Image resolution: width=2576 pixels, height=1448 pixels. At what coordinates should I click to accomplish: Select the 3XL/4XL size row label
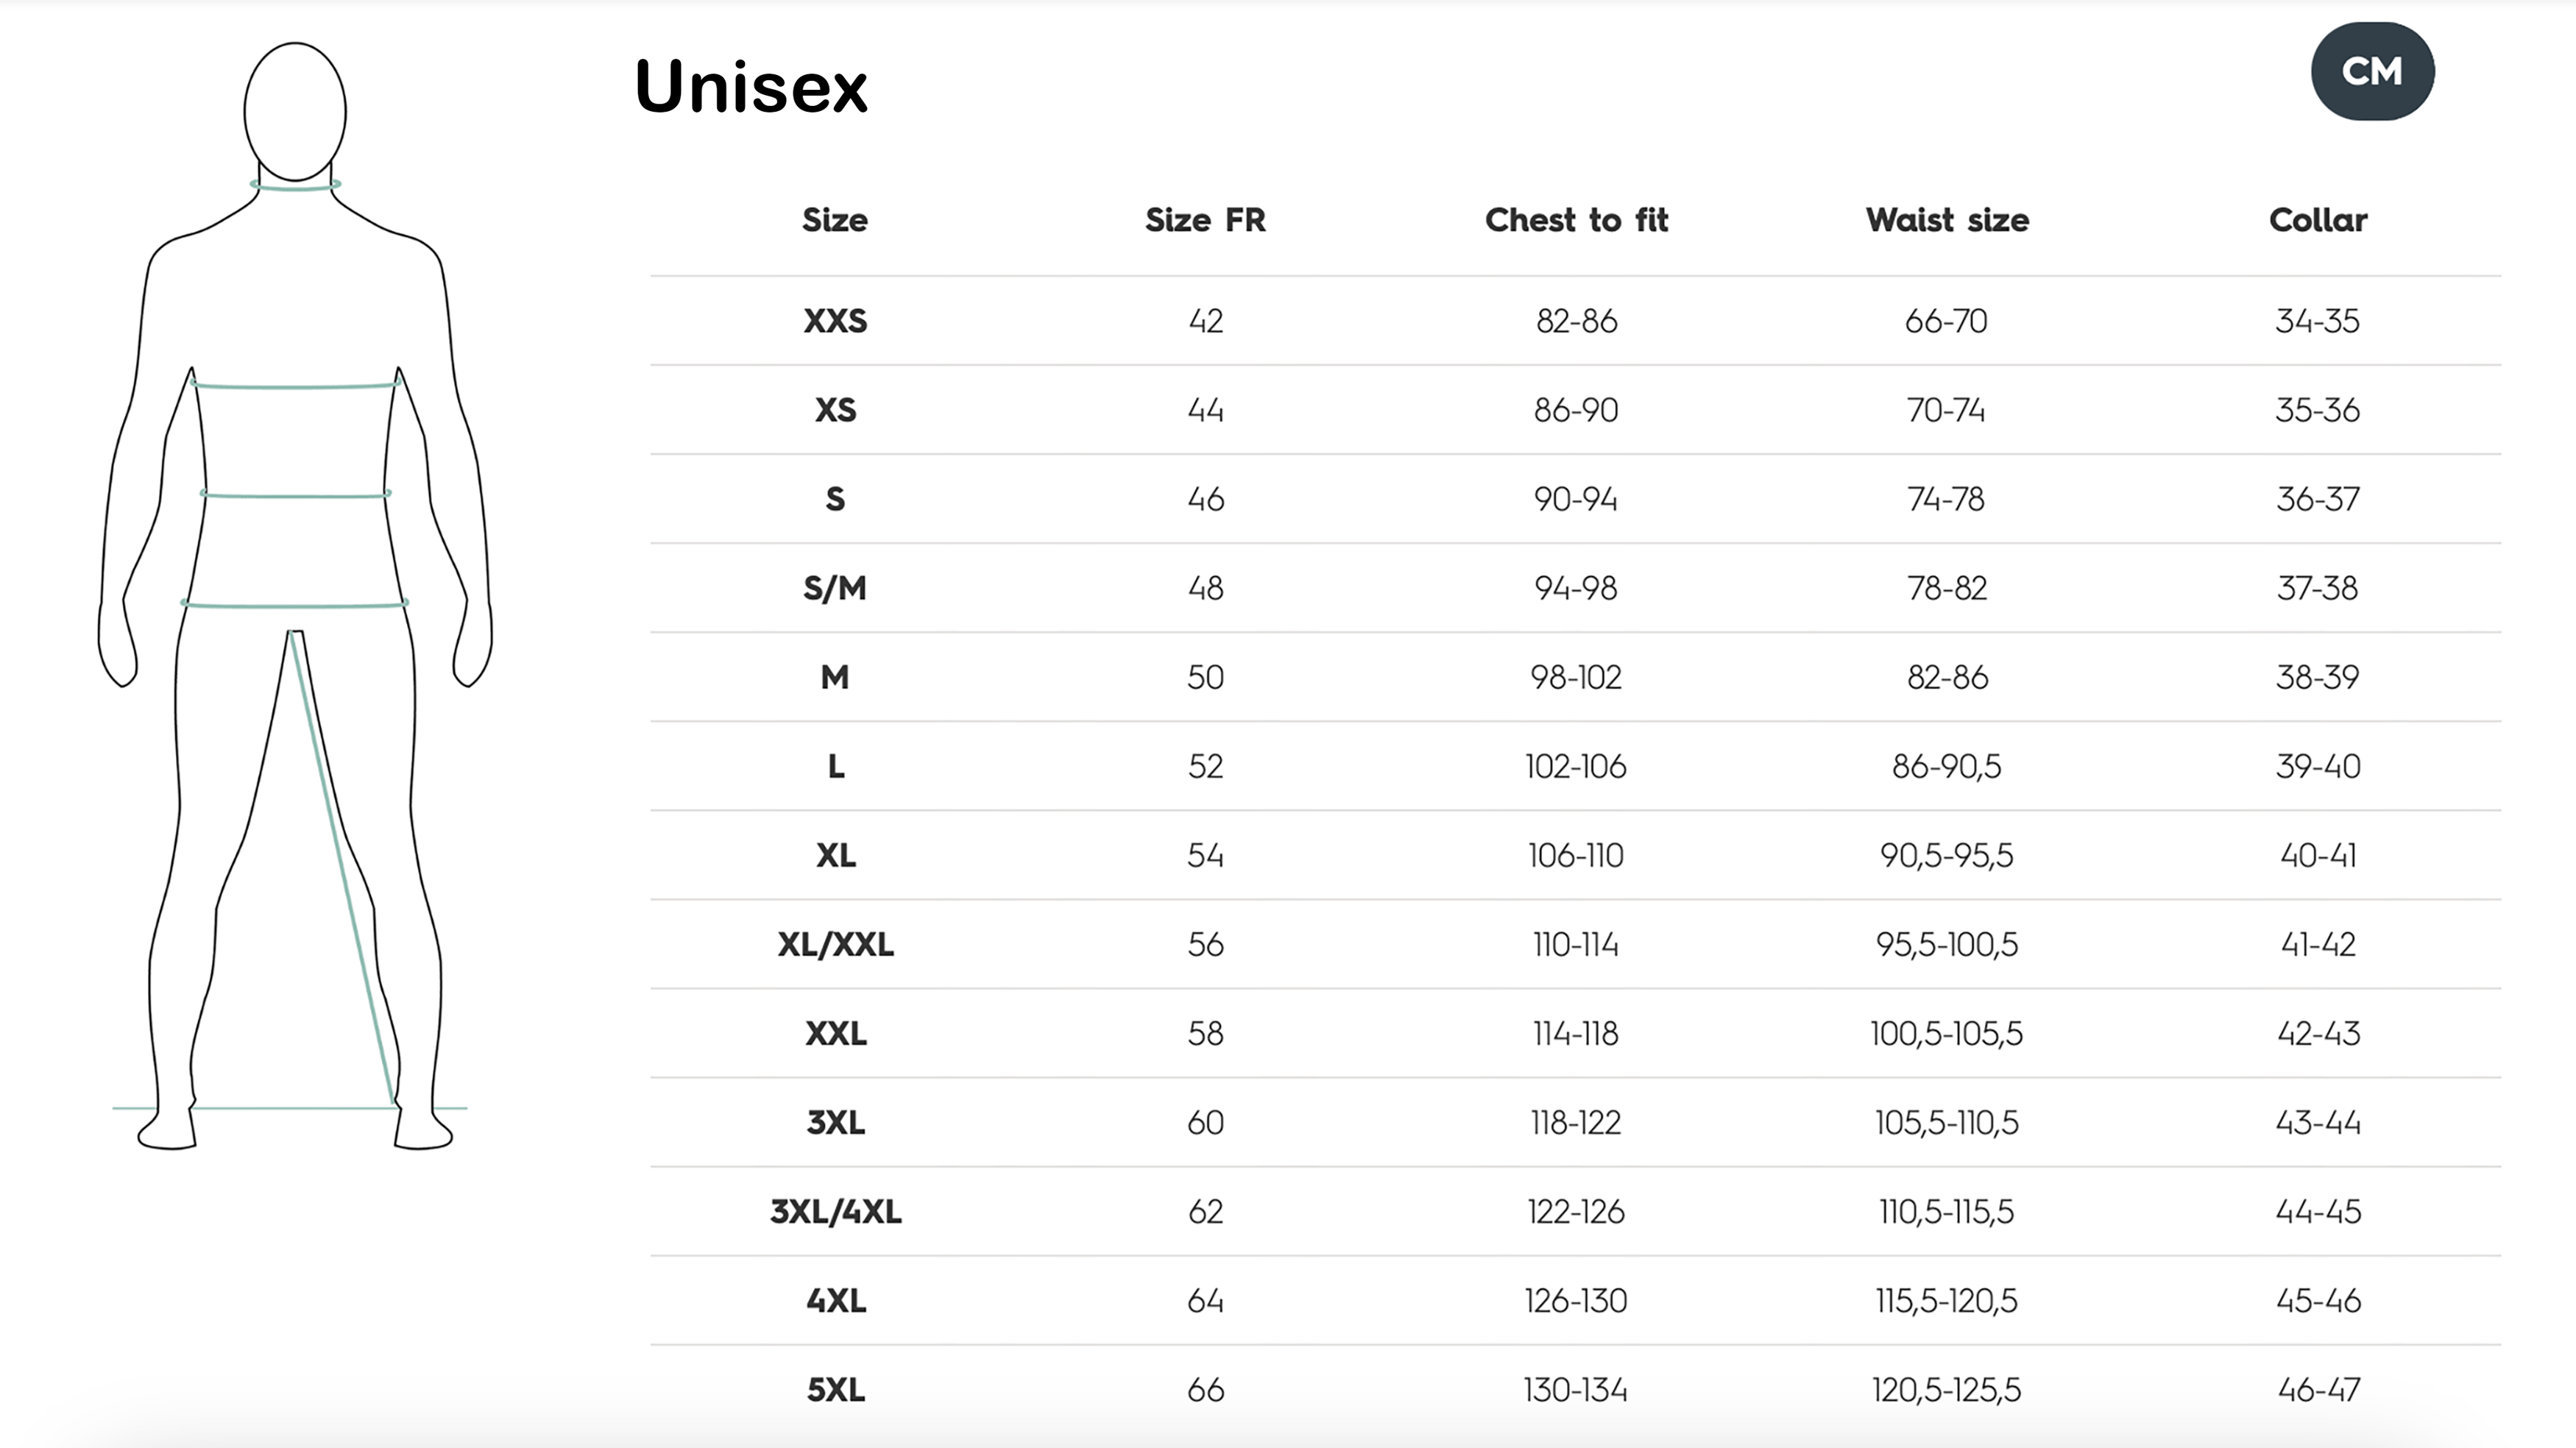tap(835, 1211)
